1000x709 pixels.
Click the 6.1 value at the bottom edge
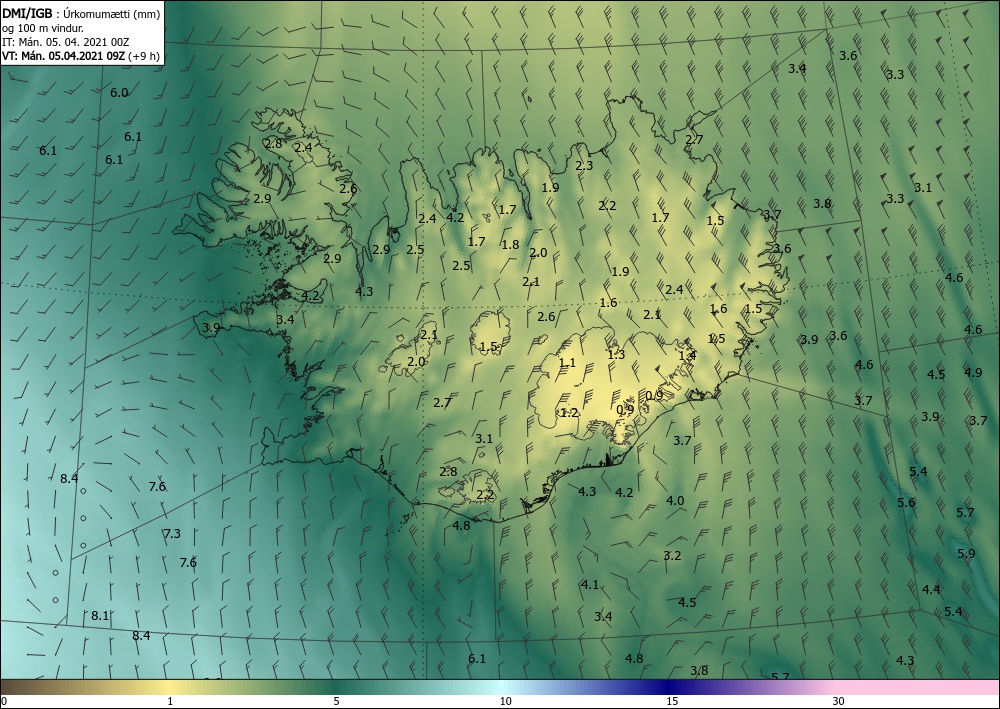[477, 659]
